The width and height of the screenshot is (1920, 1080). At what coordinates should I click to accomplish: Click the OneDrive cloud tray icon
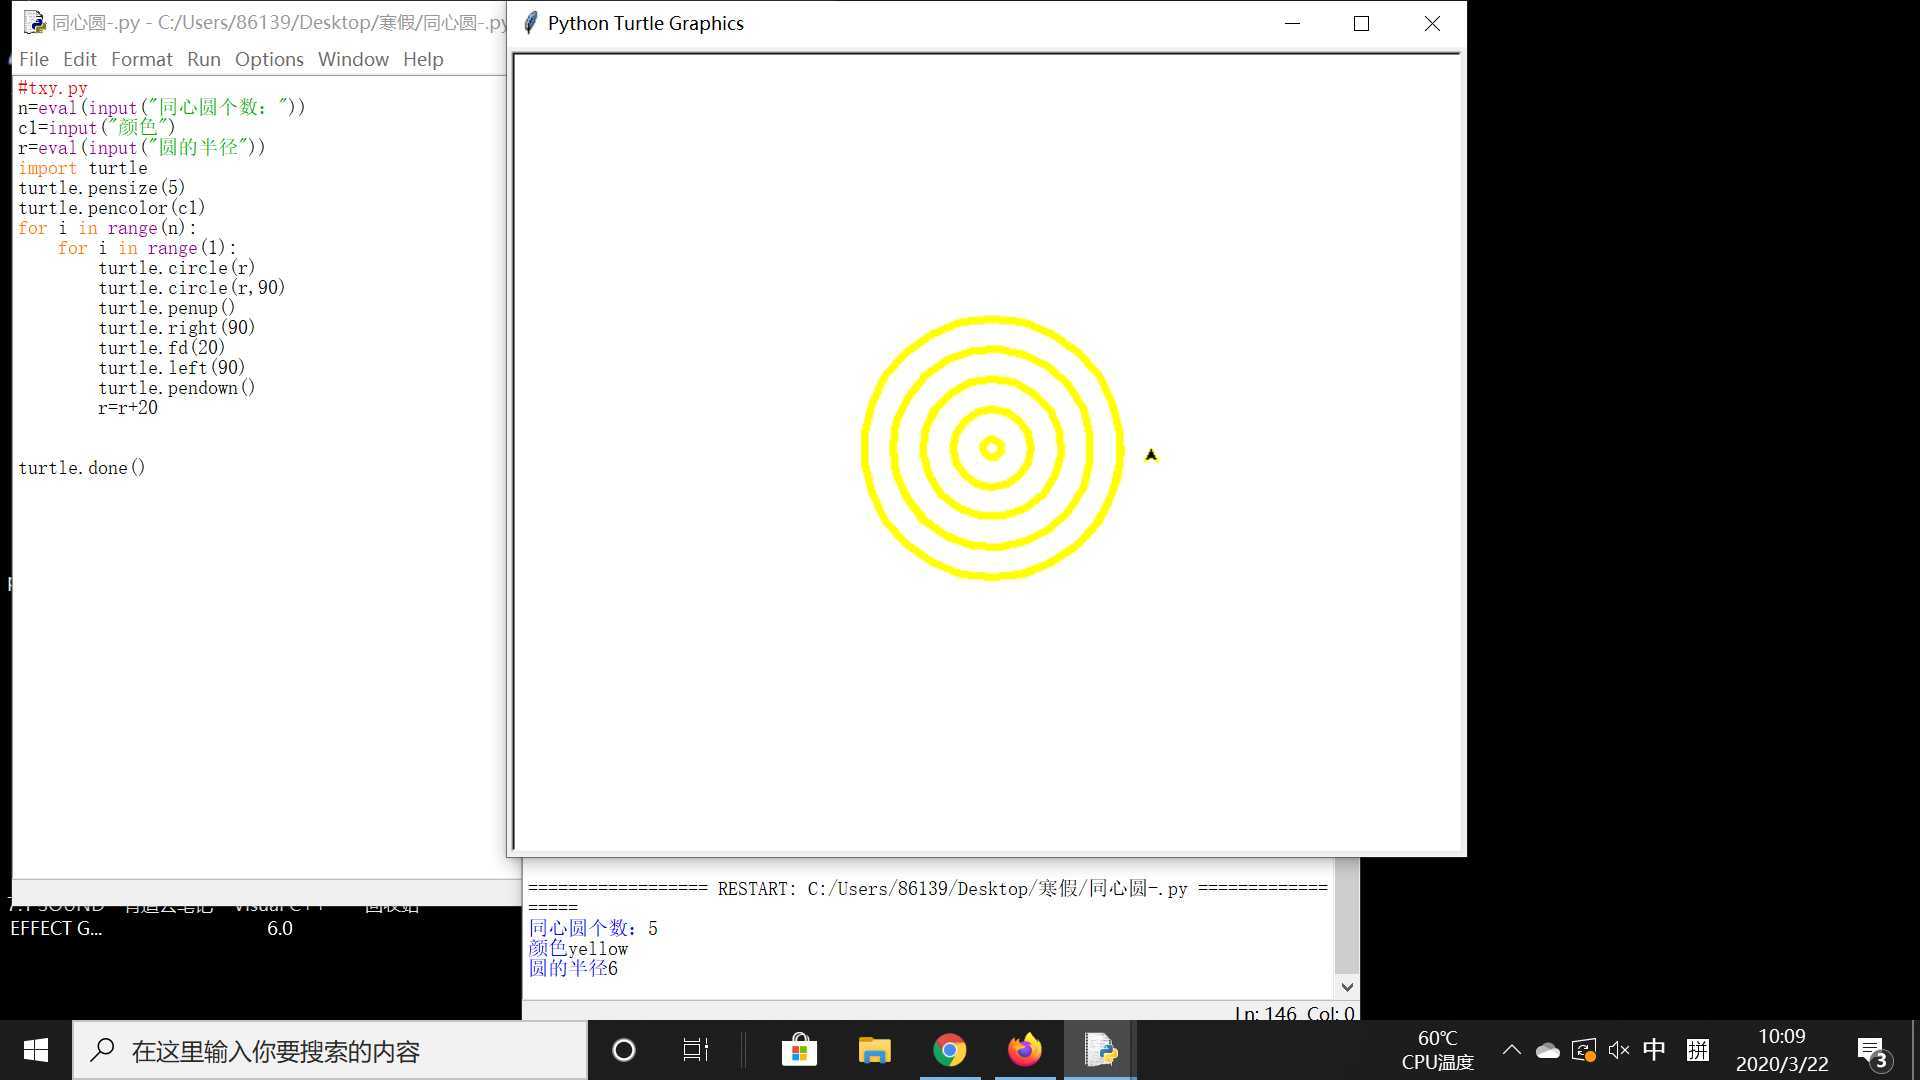(1547, 1050)
